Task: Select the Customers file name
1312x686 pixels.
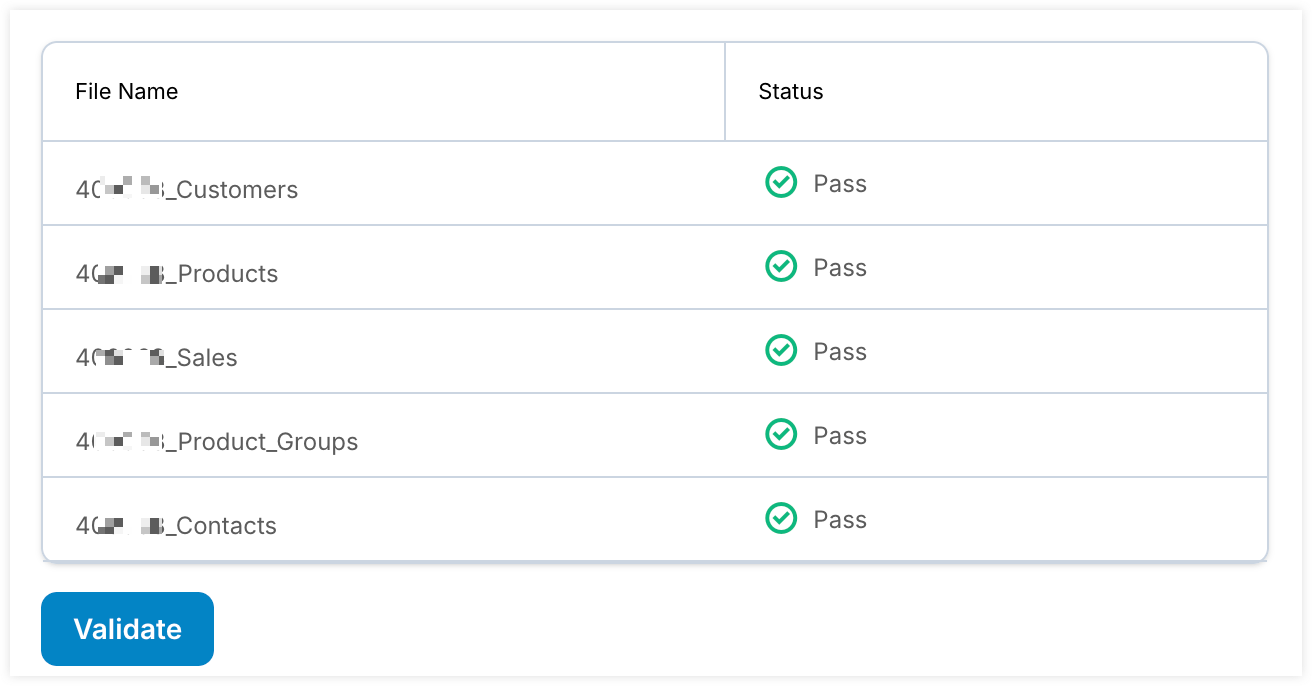Action: 187,190
